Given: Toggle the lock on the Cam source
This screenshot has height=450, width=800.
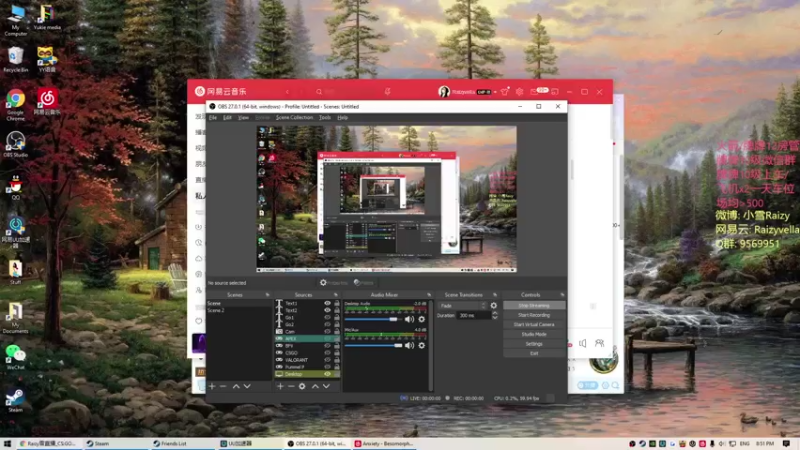Looking at the screenshot, I should (337, 332).
